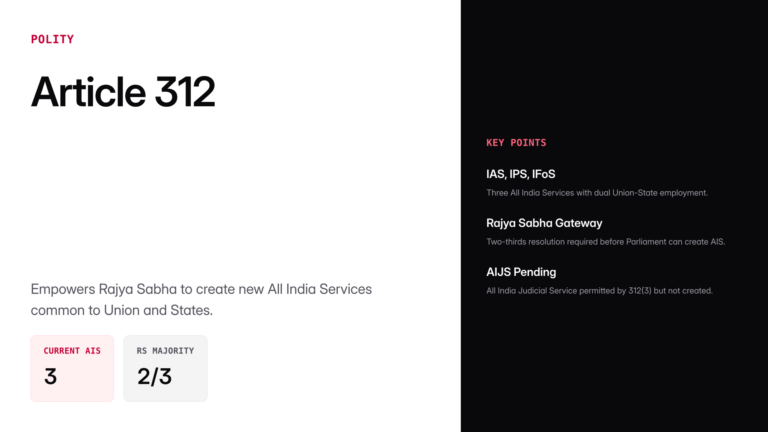Select the "Rajya Sabha Gateway" key point heading

544,223
